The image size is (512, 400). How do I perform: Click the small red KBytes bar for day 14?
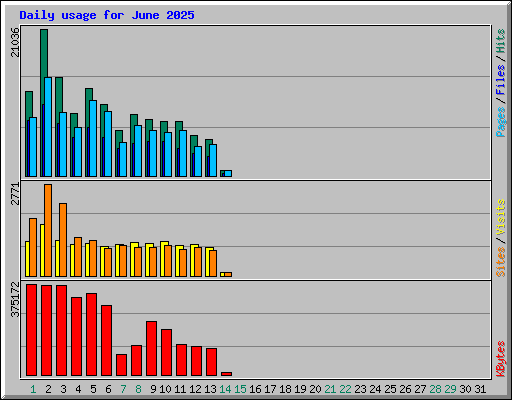pos(226,374)
